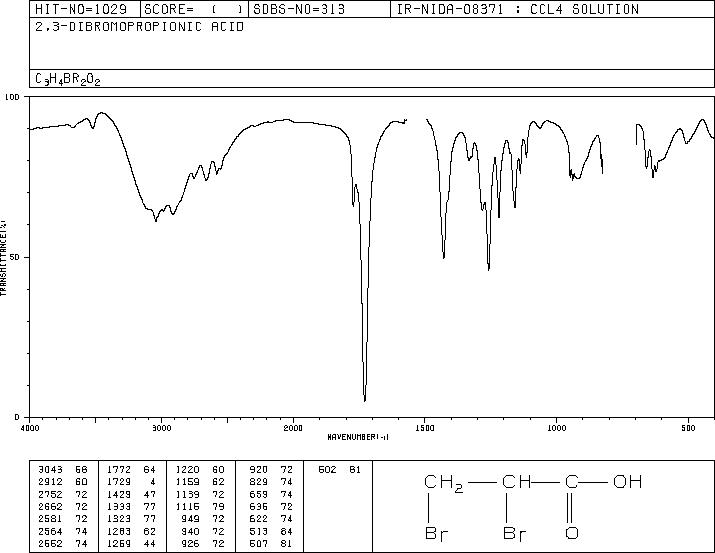Click the Br atom below CH2
715x553 pixels.
click(x=436, y=533)
